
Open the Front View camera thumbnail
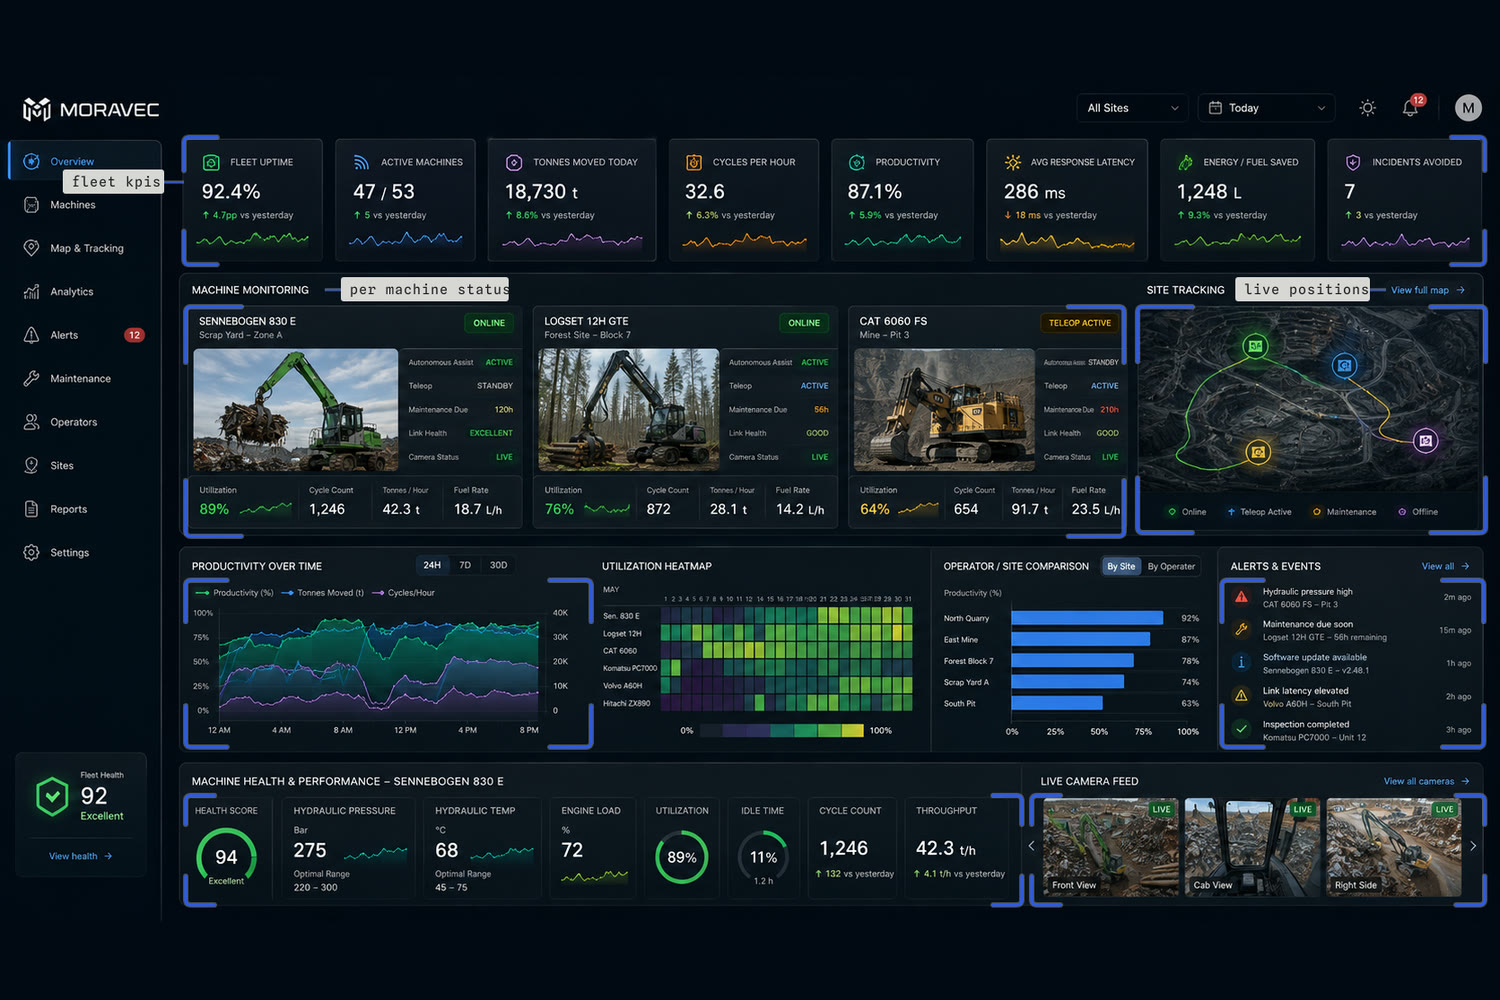click(x=1110, y=846)
